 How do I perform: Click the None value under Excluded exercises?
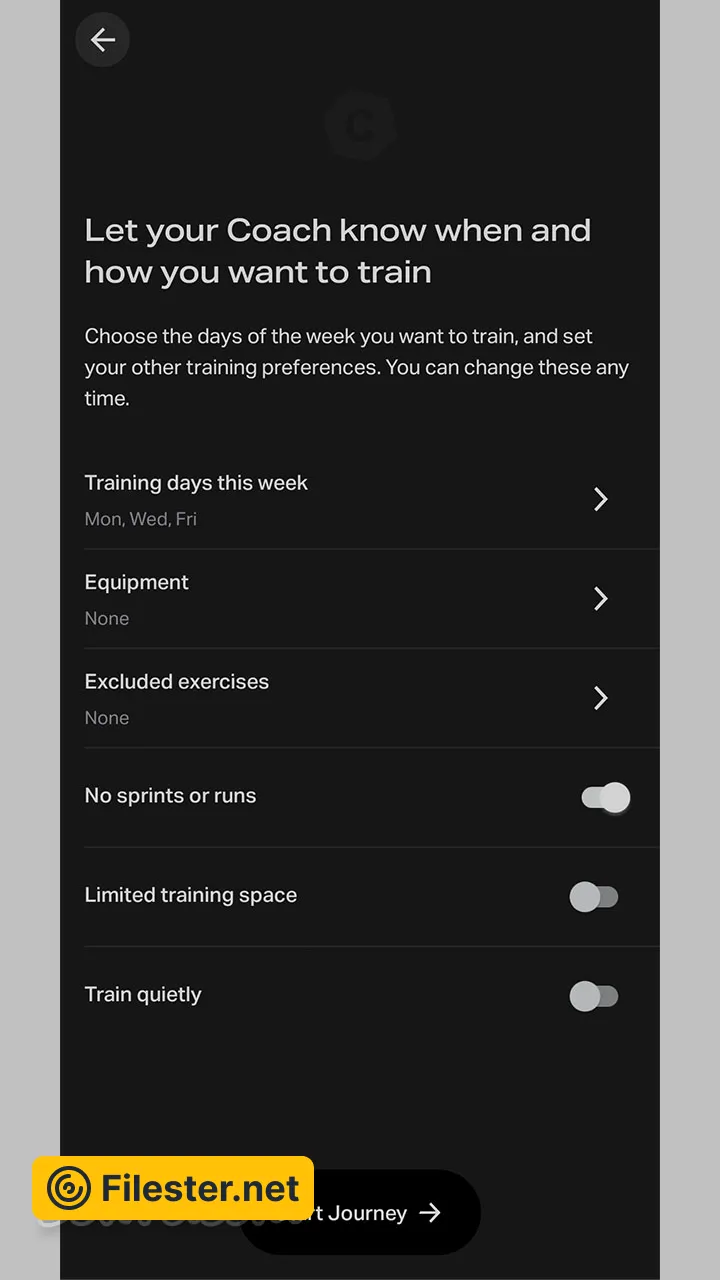[x=107, y=718]
